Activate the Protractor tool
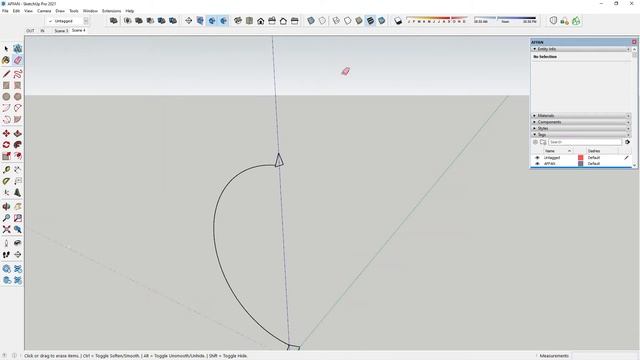640x360 pixels. click(x=6, y=181)
